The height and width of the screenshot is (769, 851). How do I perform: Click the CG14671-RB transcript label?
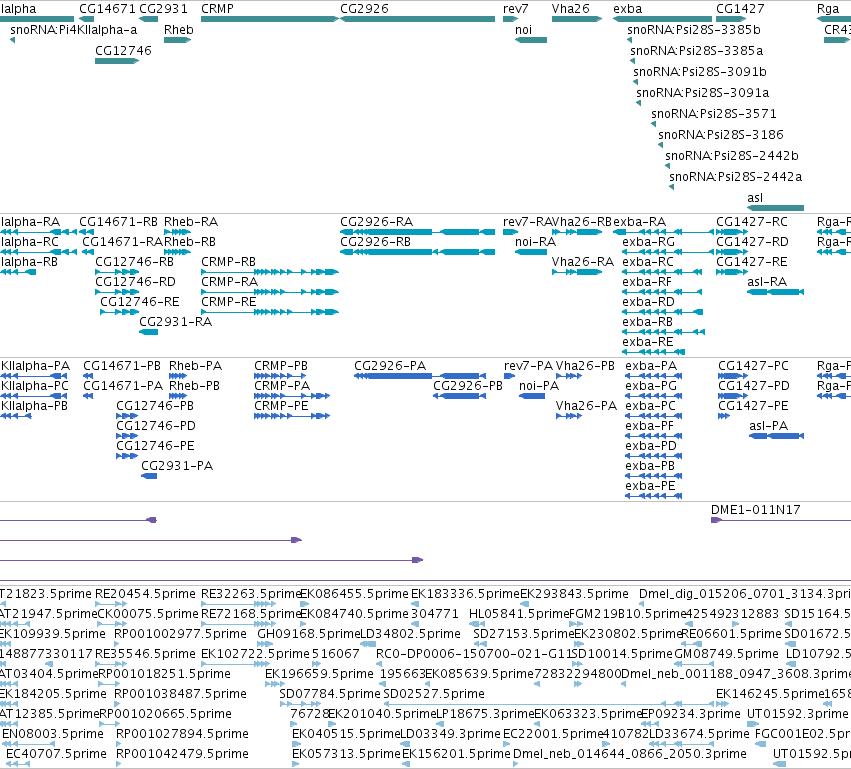[118, 222]
